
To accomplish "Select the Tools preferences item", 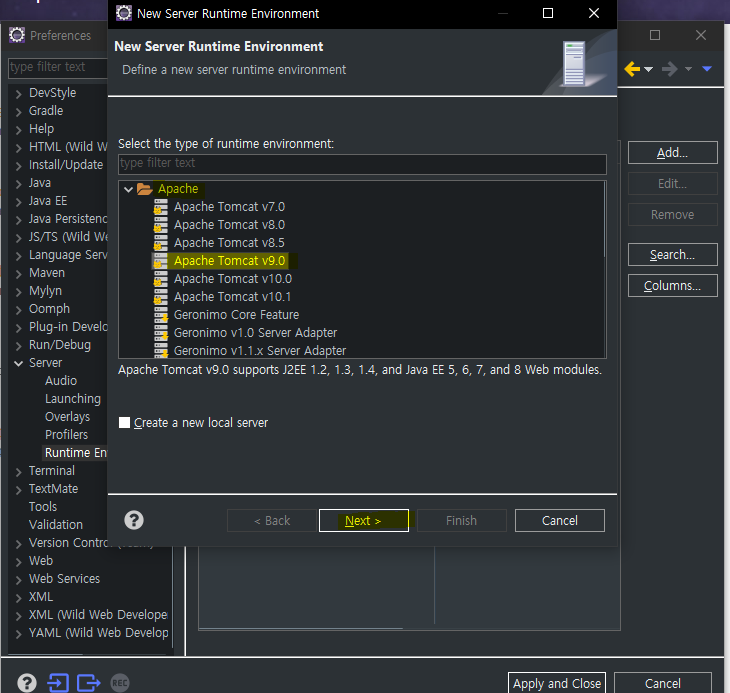I will (43, 507).
